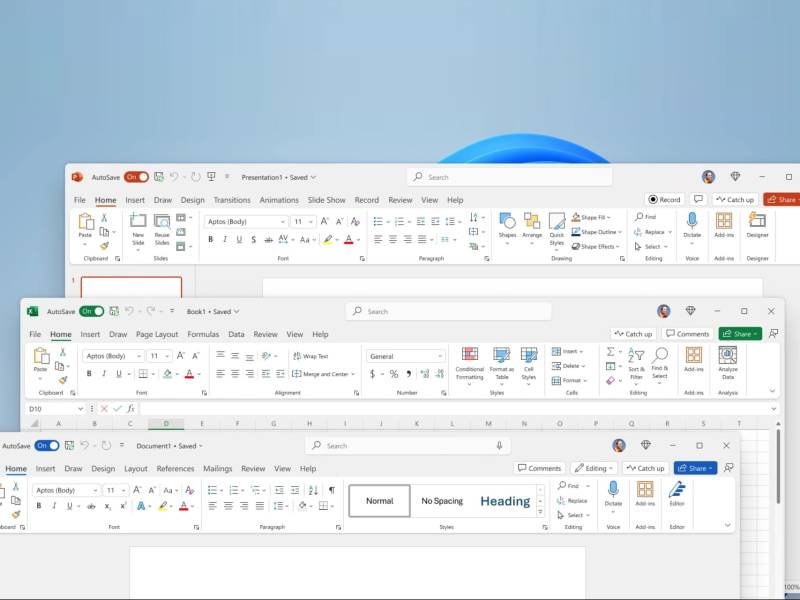Toggle text Shadow S in PowerPoint
This screenshot has width=800, height=600.
(x=253, y=239)
